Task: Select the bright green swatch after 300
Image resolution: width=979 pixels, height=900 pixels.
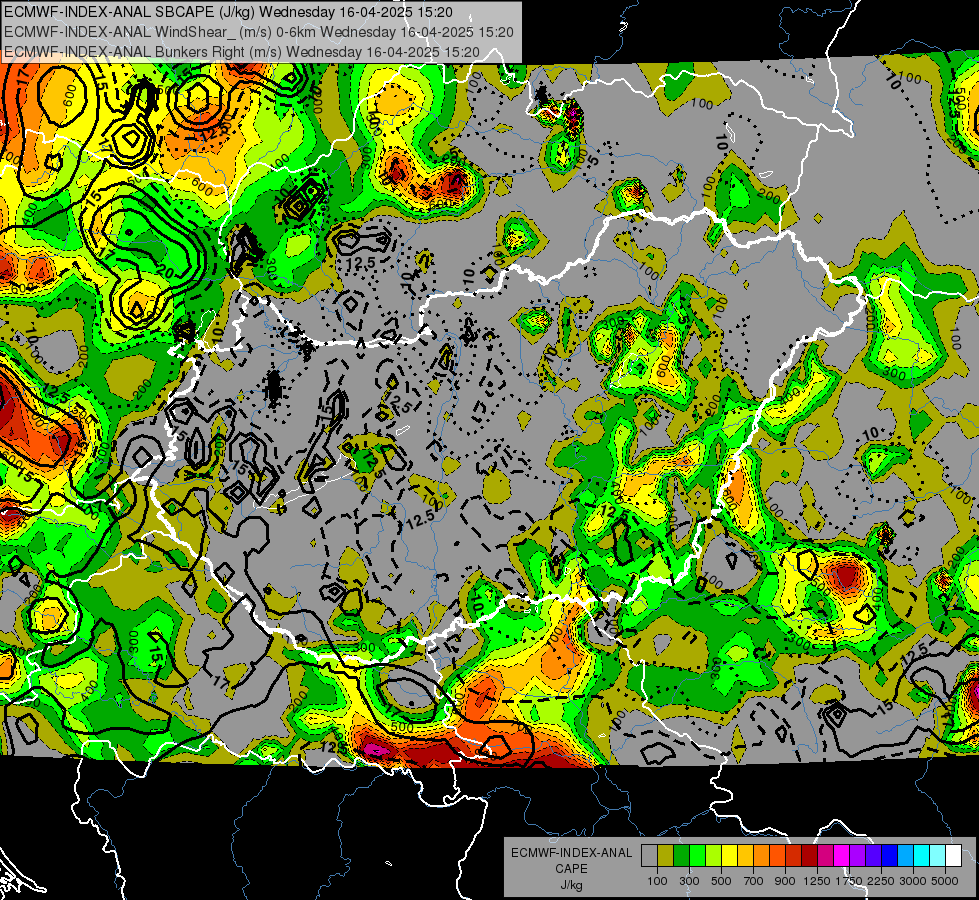Action: pyautogui.click(x=697, y=856)
